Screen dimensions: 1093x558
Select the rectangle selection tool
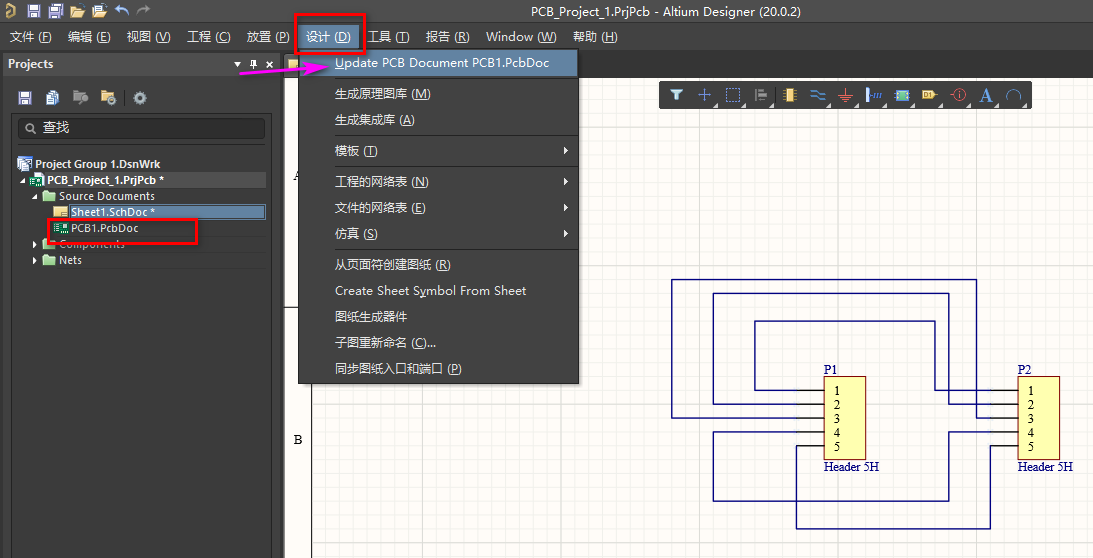733,95
